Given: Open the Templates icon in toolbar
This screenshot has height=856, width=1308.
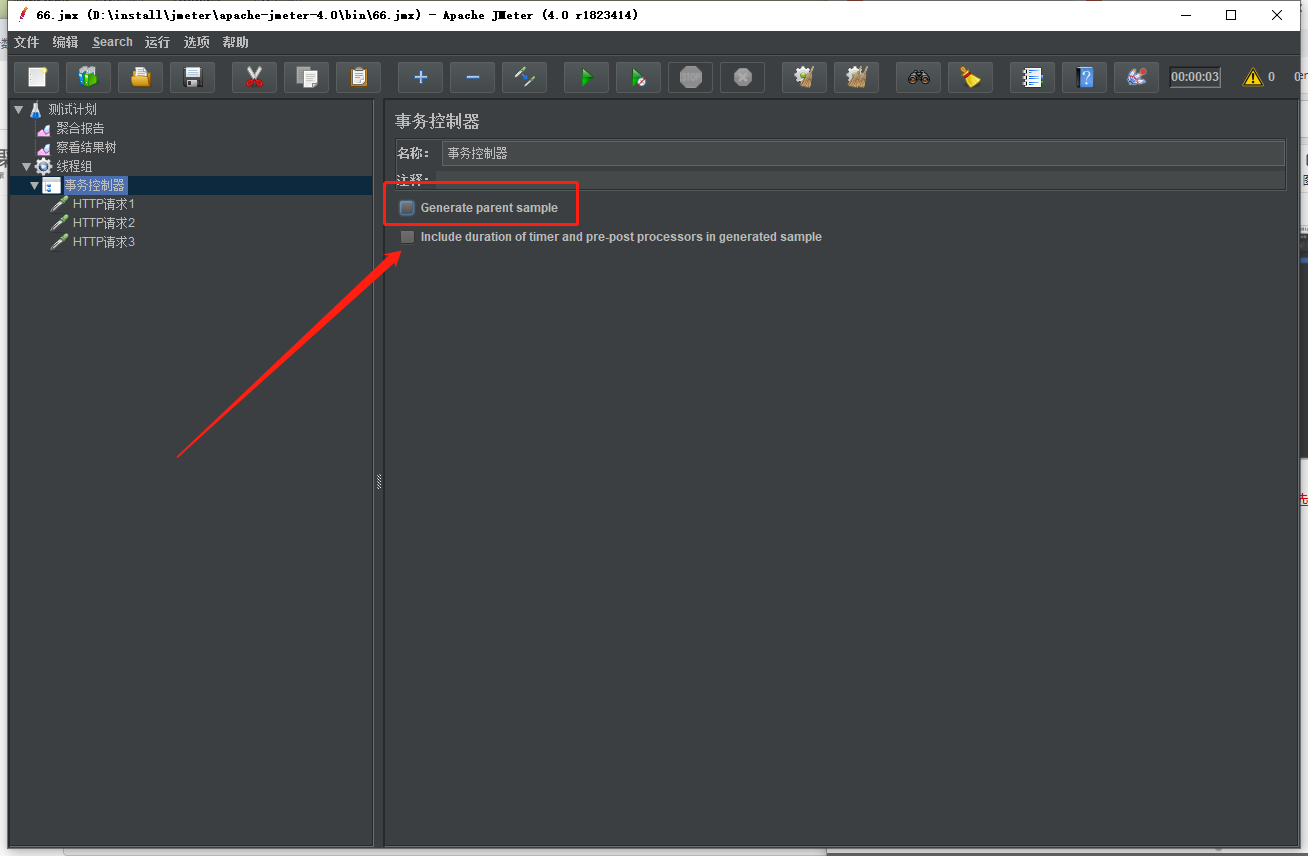Looking at the screenshot, I should (89, 77).
